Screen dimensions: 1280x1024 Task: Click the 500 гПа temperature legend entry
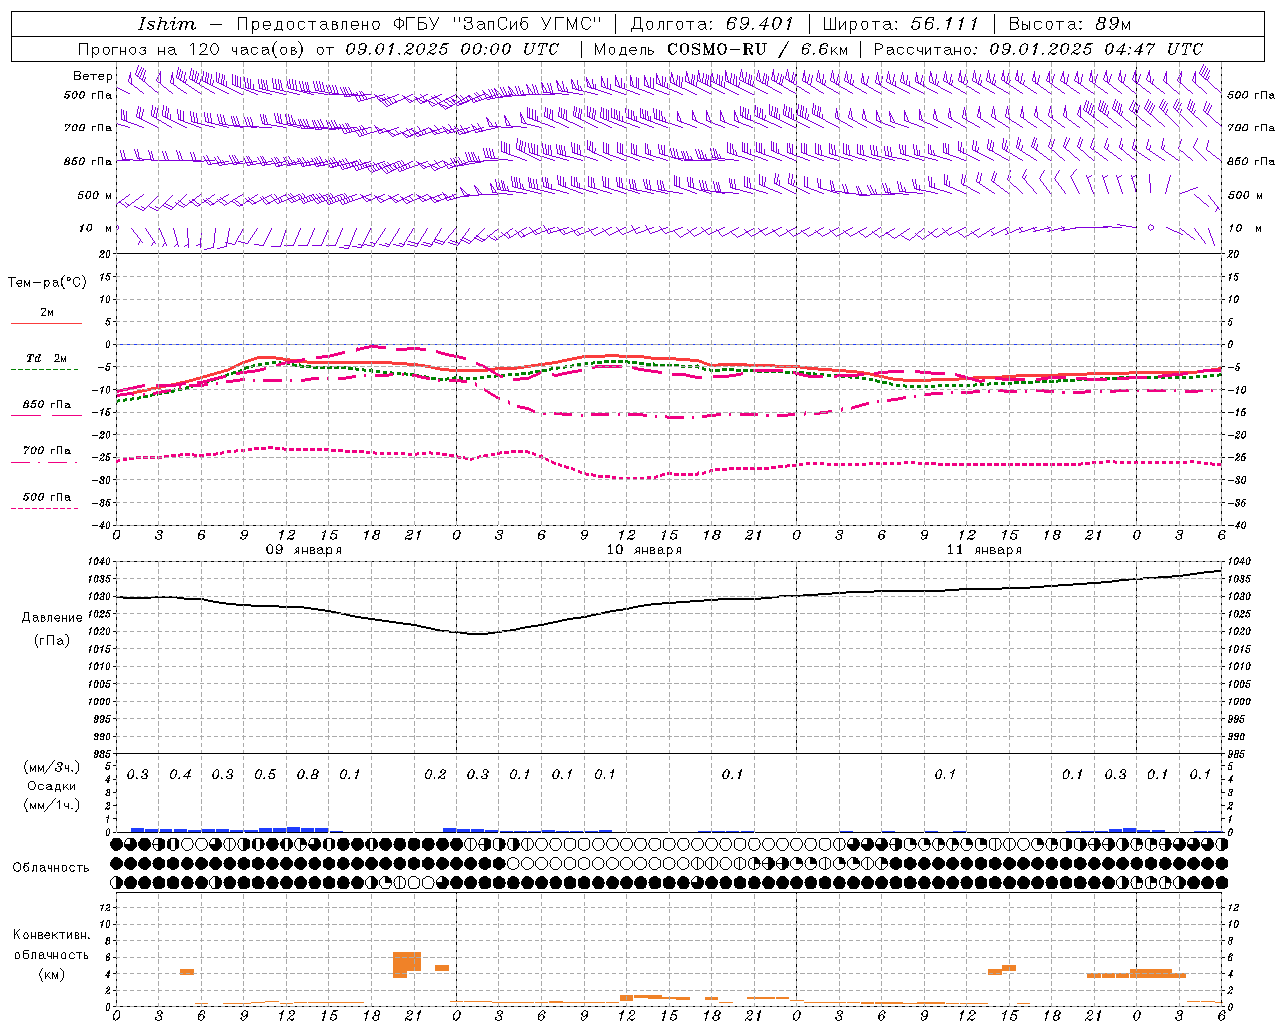pos(46,497)
